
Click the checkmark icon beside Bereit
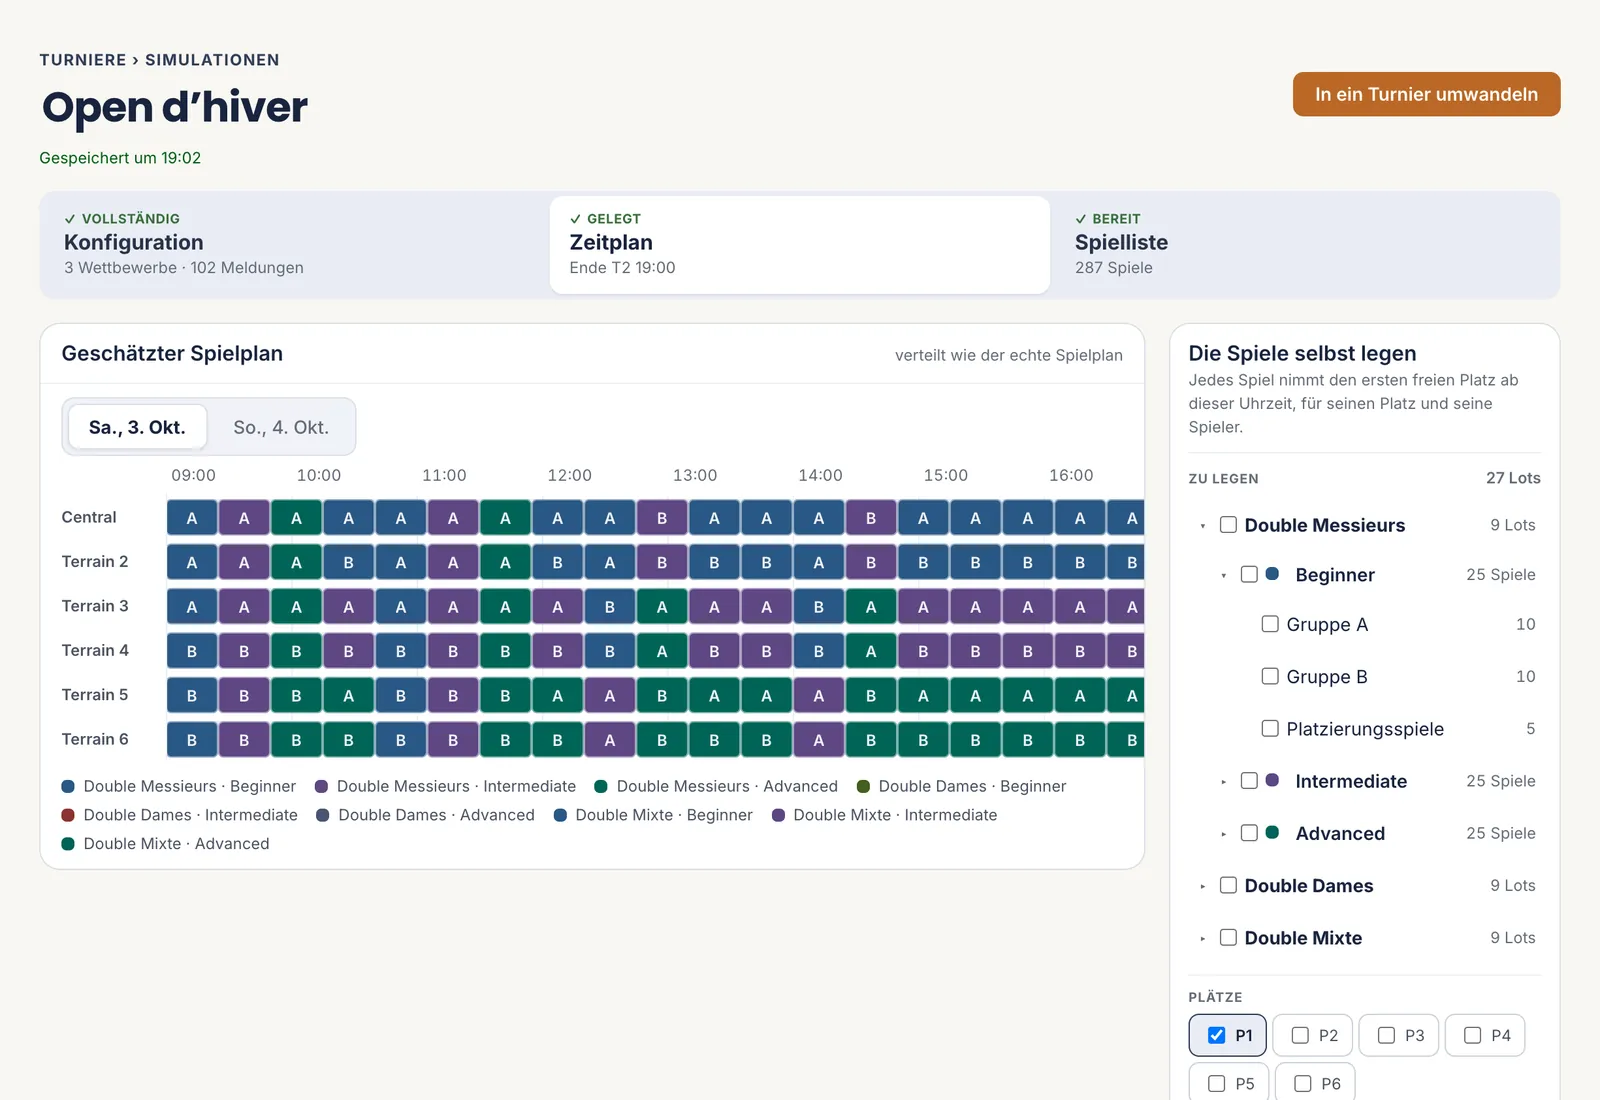tap(1081, 219)
